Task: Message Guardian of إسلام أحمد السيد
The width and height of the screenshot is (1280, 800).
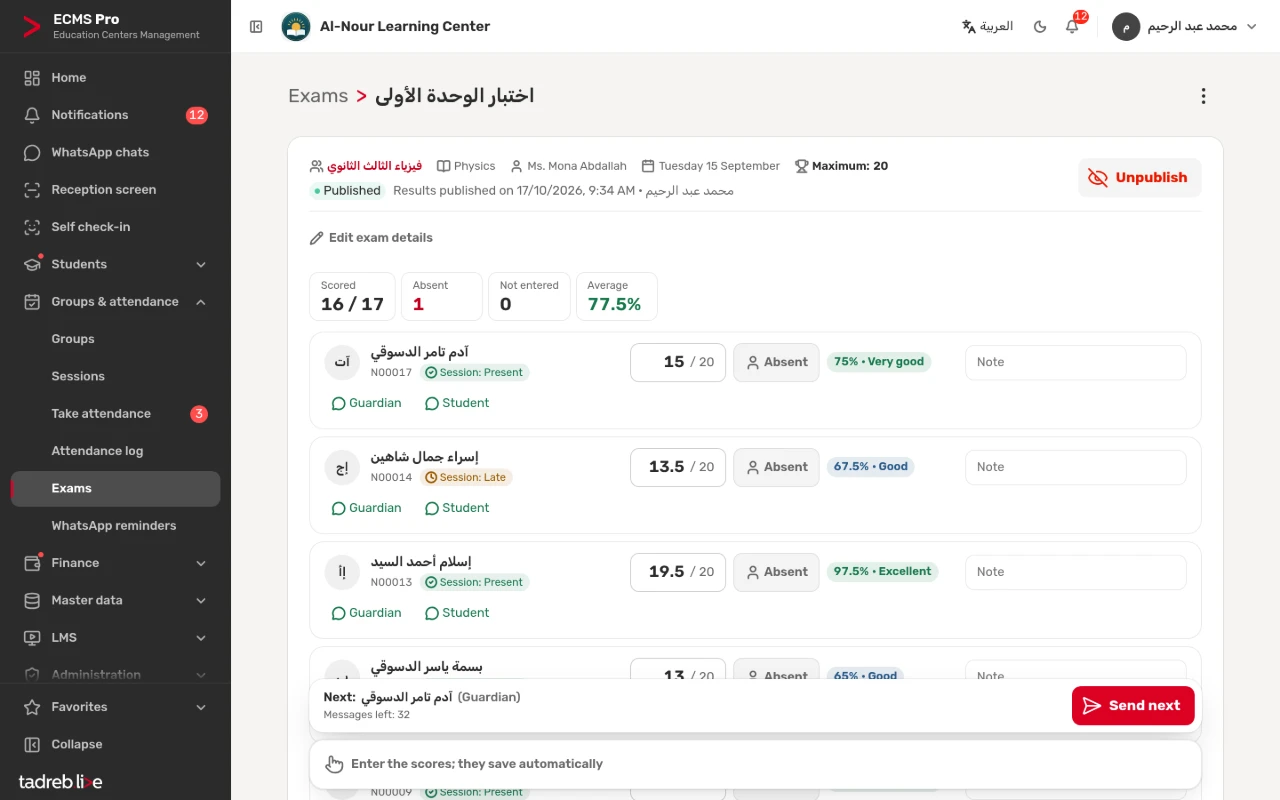Action: [x=366, y=613]
